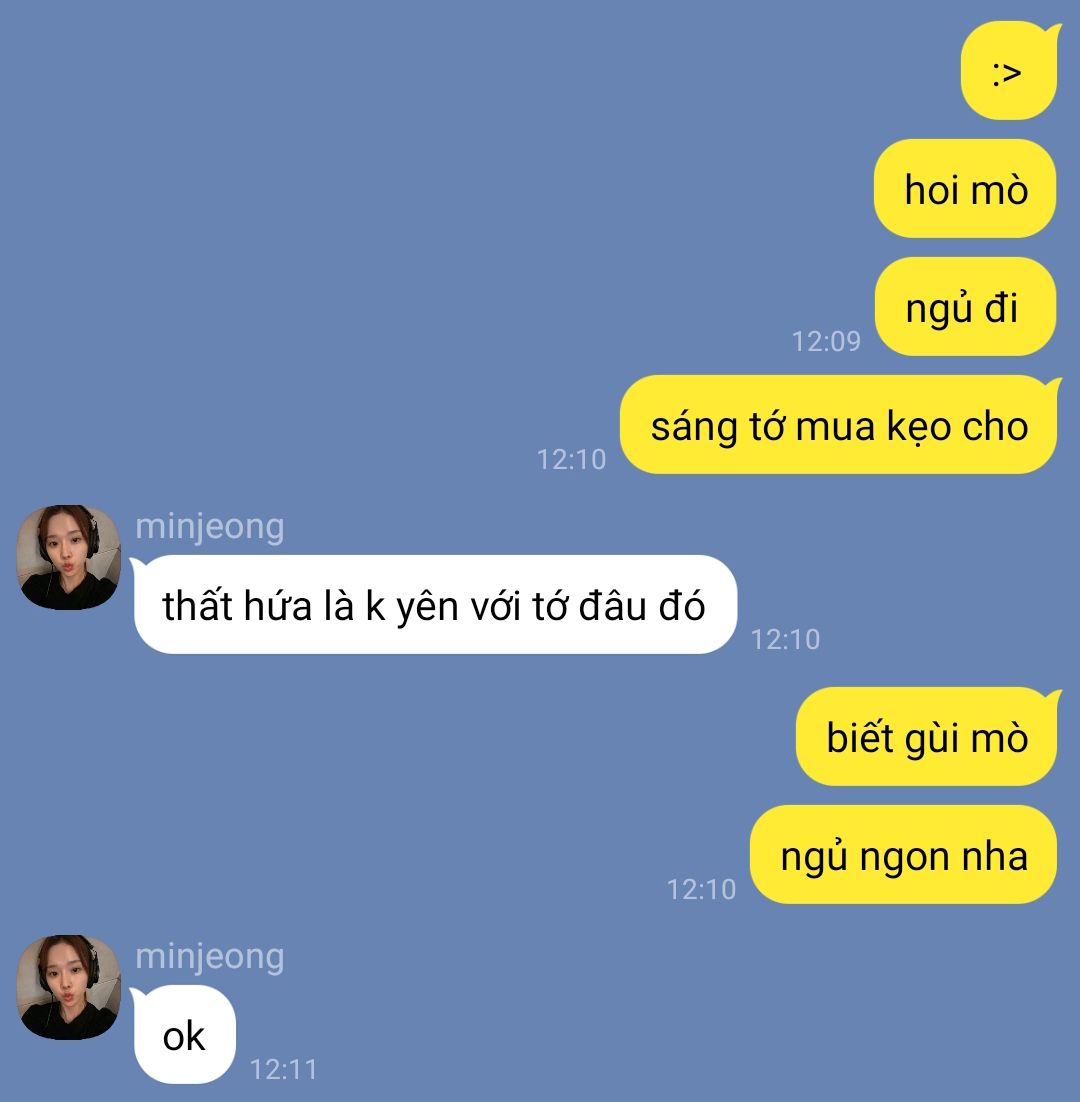
Task: Select the 'ngủ ngon nha' message bubble
Action: point(903,855)
